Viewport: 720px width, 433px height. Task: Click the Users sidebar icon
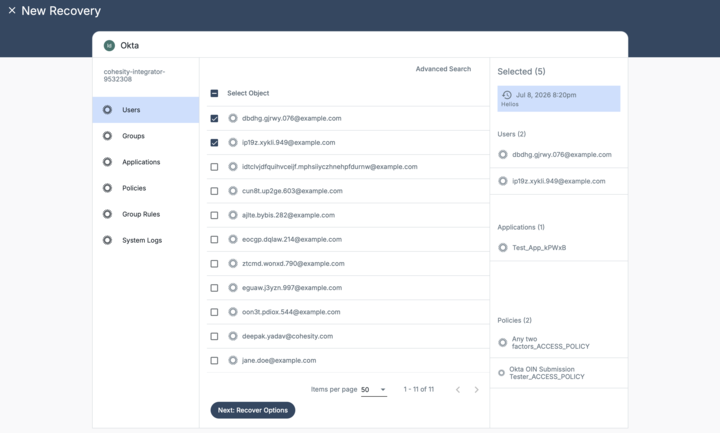pos(107,110)
